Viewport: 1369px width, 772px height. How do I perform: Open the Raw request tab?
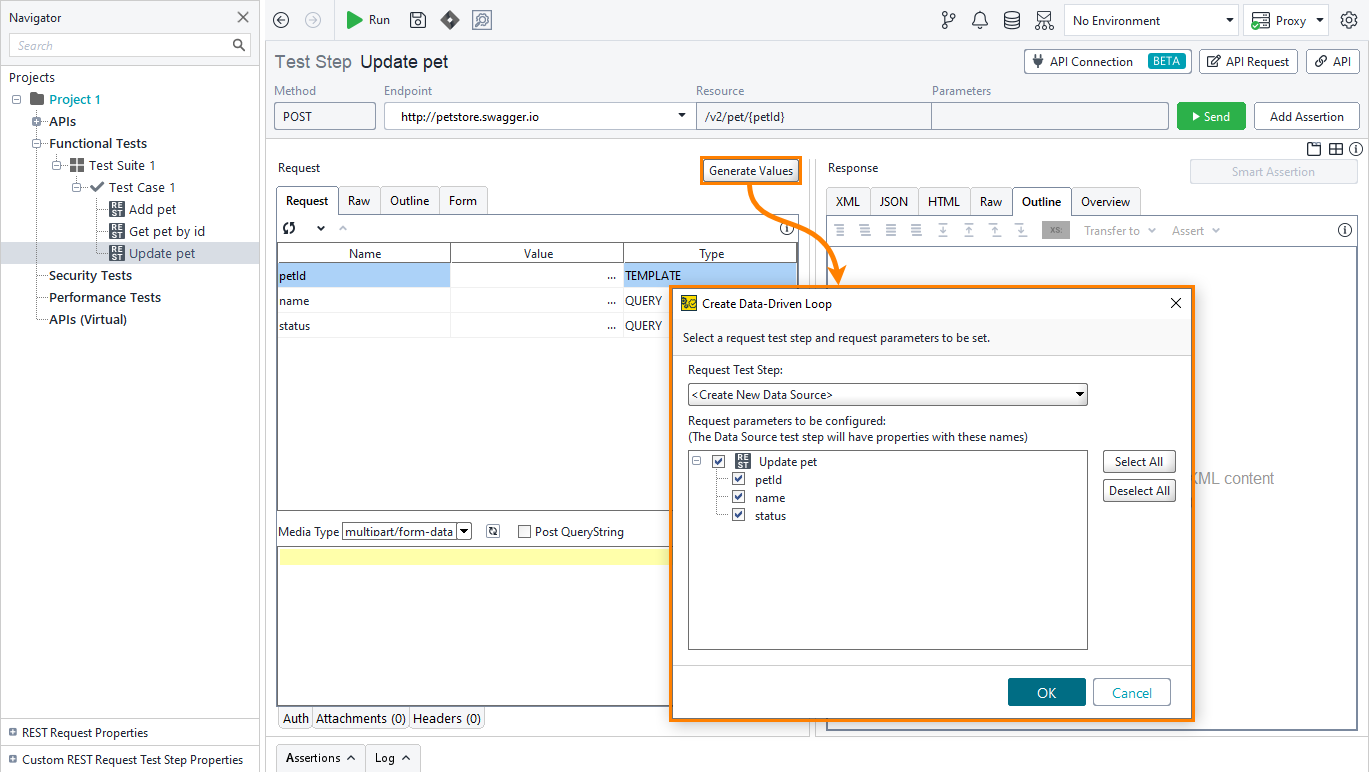[x=359, y=201]
